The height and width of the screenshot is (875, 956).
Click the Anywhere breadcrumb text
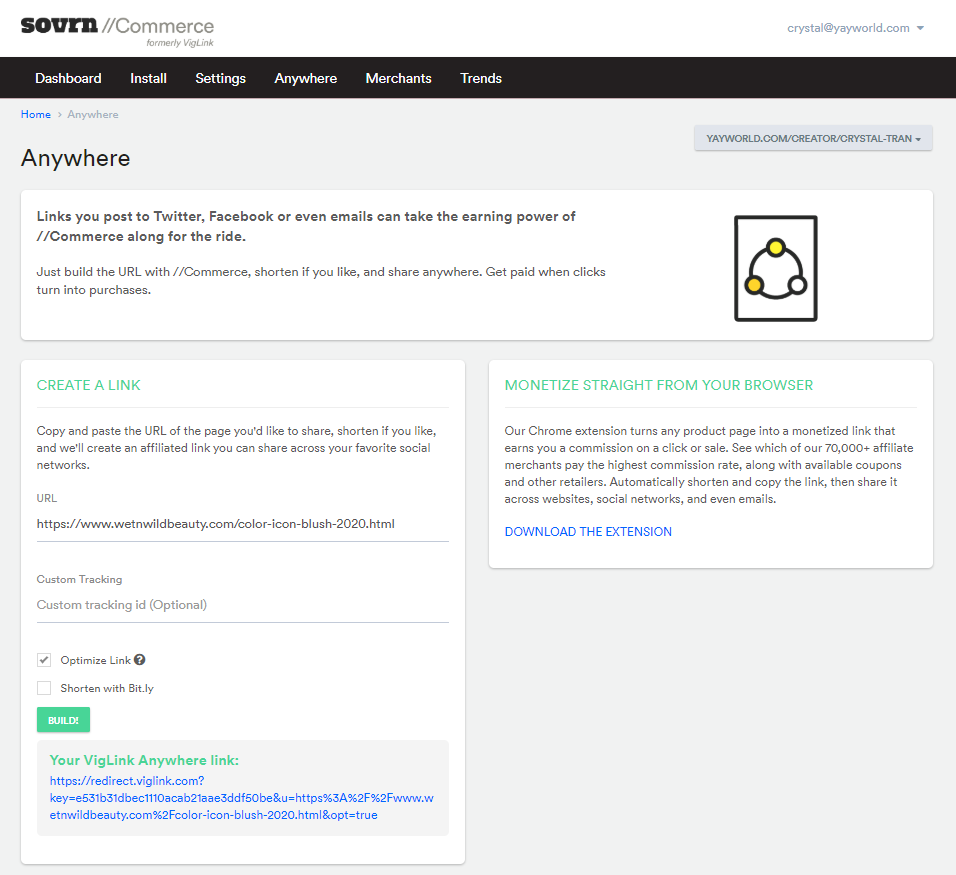click(x=93, y=114)
